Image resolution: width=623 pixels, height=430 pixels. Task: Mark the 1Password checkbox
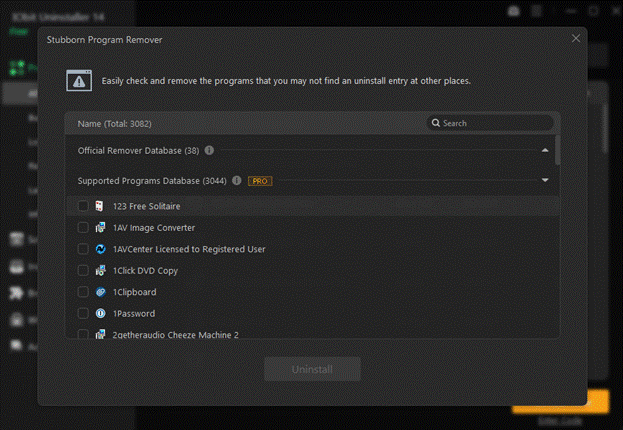pyautogui.click(x=83, y=313)
